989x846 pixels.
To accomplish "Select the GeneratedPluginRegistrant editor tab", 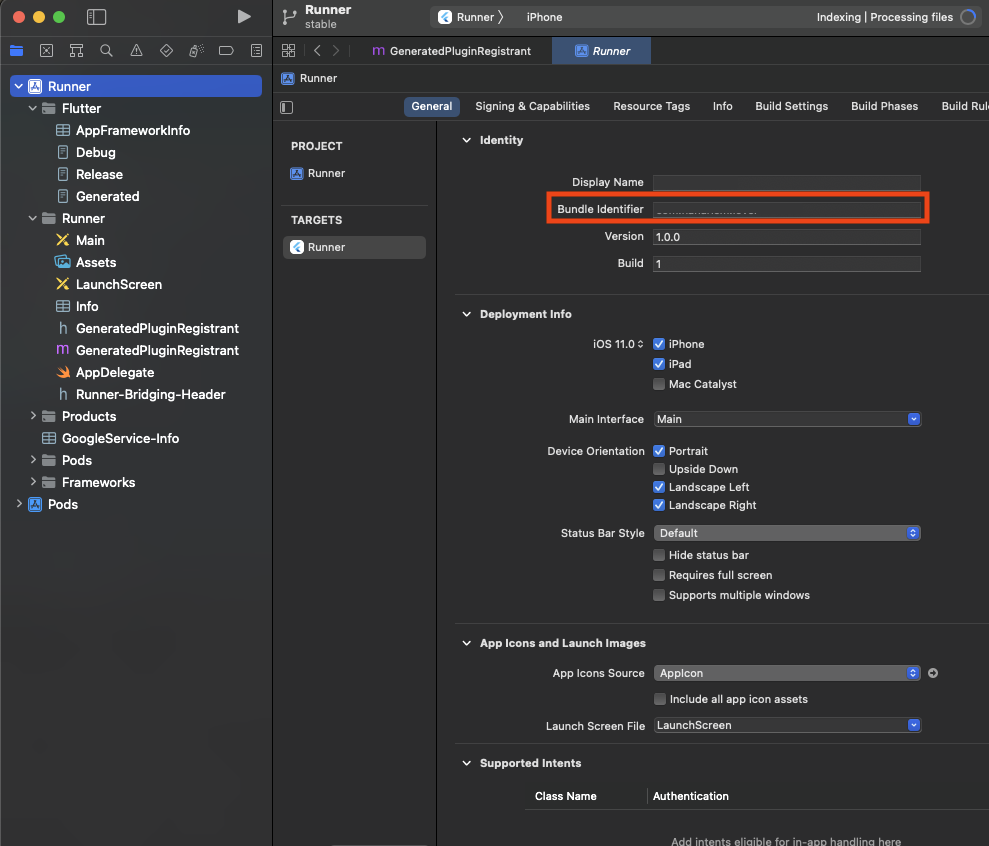I will 452,51.
